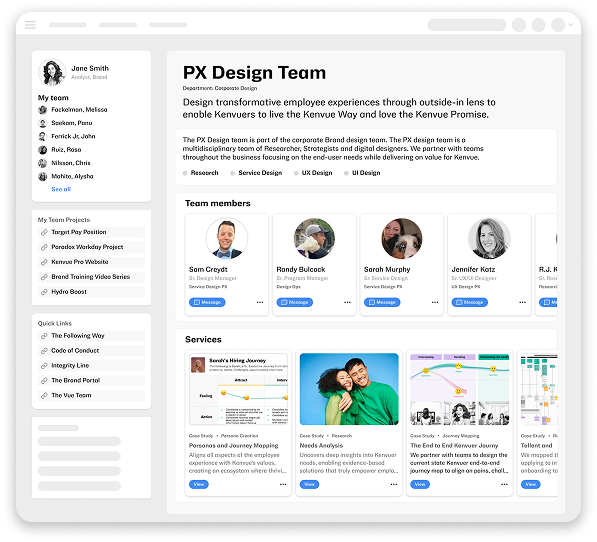View the Needs Analysis service
Image resolution: width=597 pixels, height=542 pixels.
(x=310, y=485)
